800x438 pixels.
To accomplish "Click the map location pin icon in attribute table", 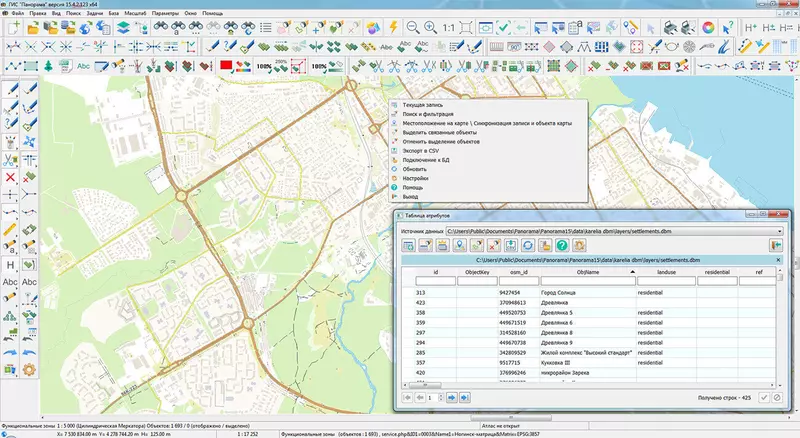I will pyautogui.click(x=459, y=246).
